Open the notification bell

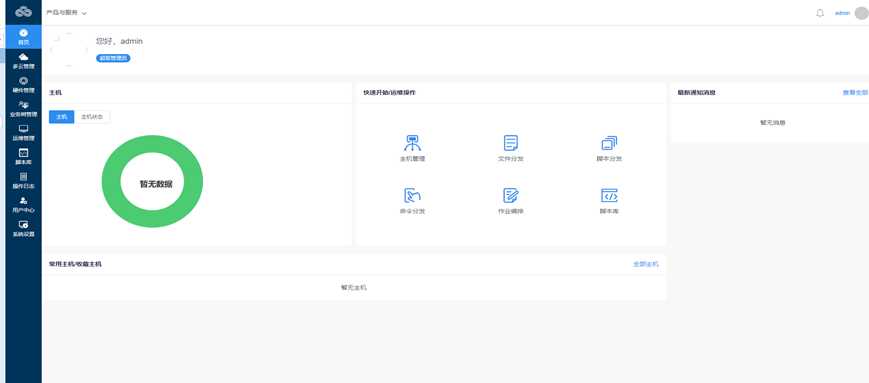click(820, 13)
